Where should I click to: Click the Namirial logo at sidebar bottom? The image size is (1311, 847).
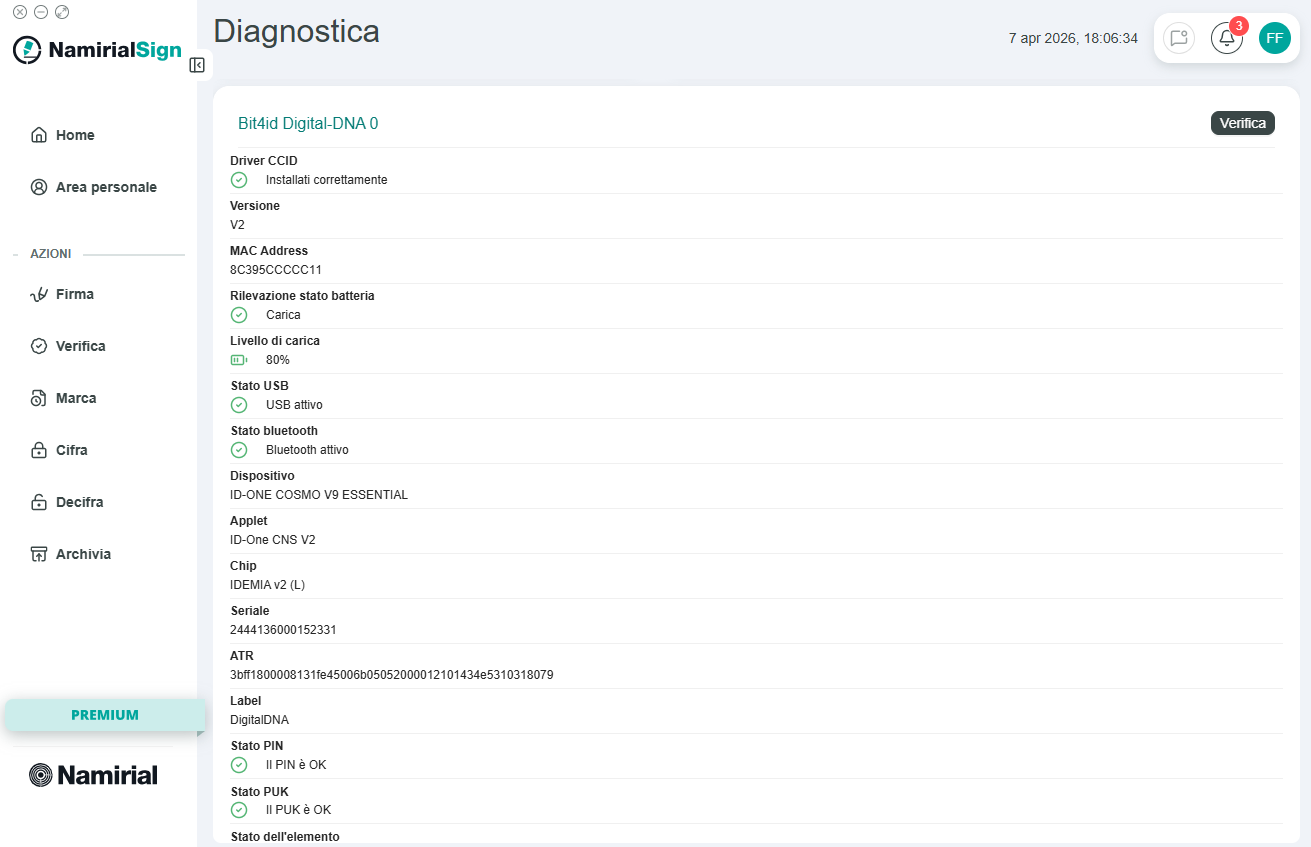pyautogui.click(x=94, y=775)
